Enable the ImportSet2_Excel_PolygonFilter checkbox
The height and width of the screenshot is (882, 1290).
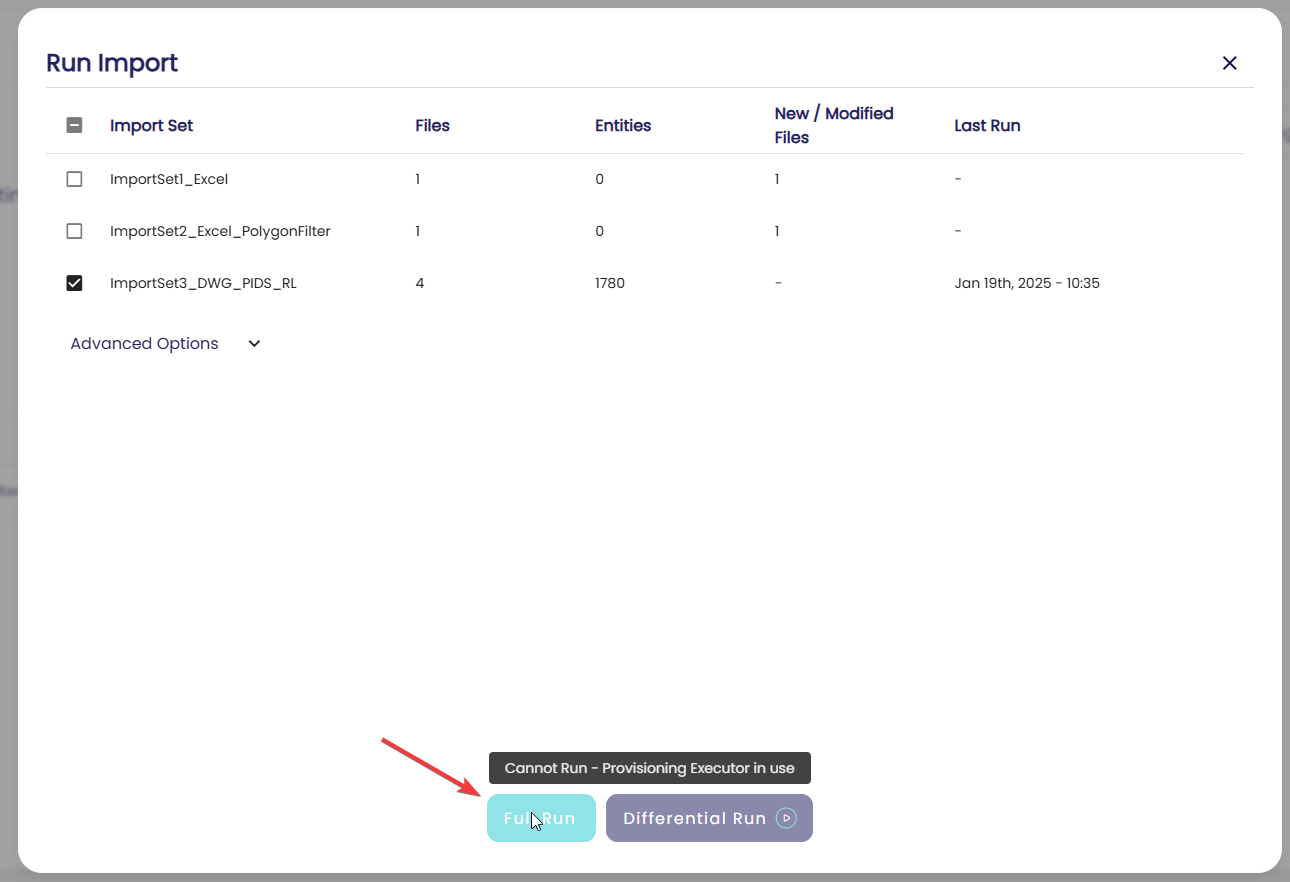click(74, 231)
